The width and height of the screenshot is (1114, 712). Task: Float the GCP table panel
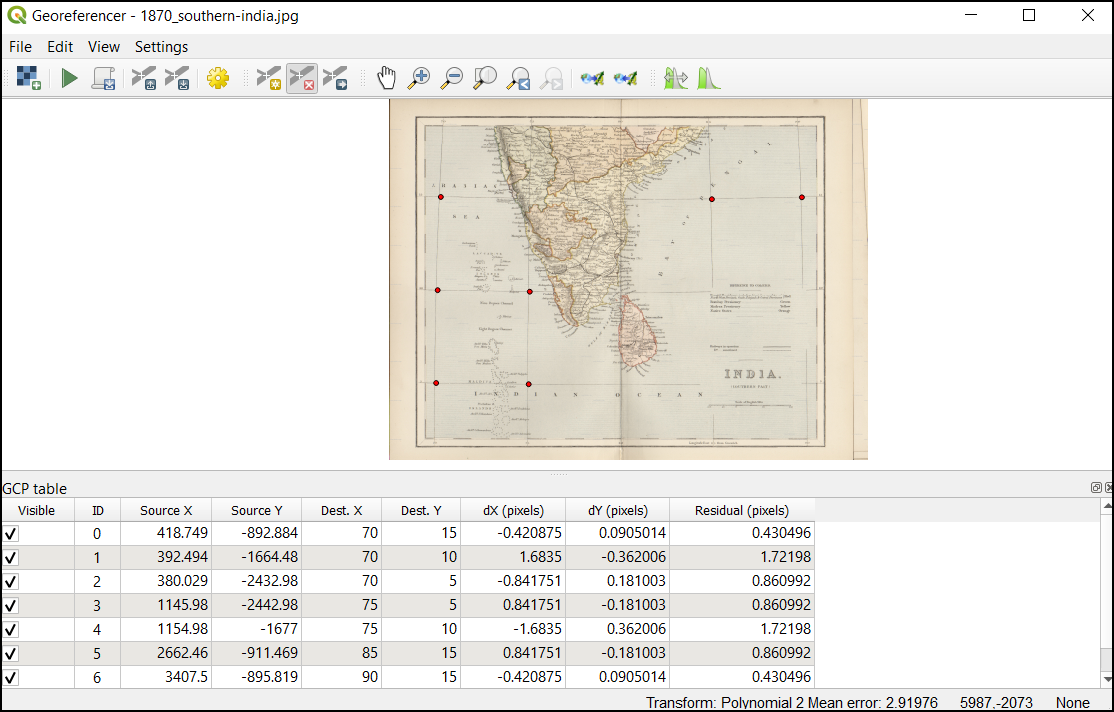click(1096, 488)
